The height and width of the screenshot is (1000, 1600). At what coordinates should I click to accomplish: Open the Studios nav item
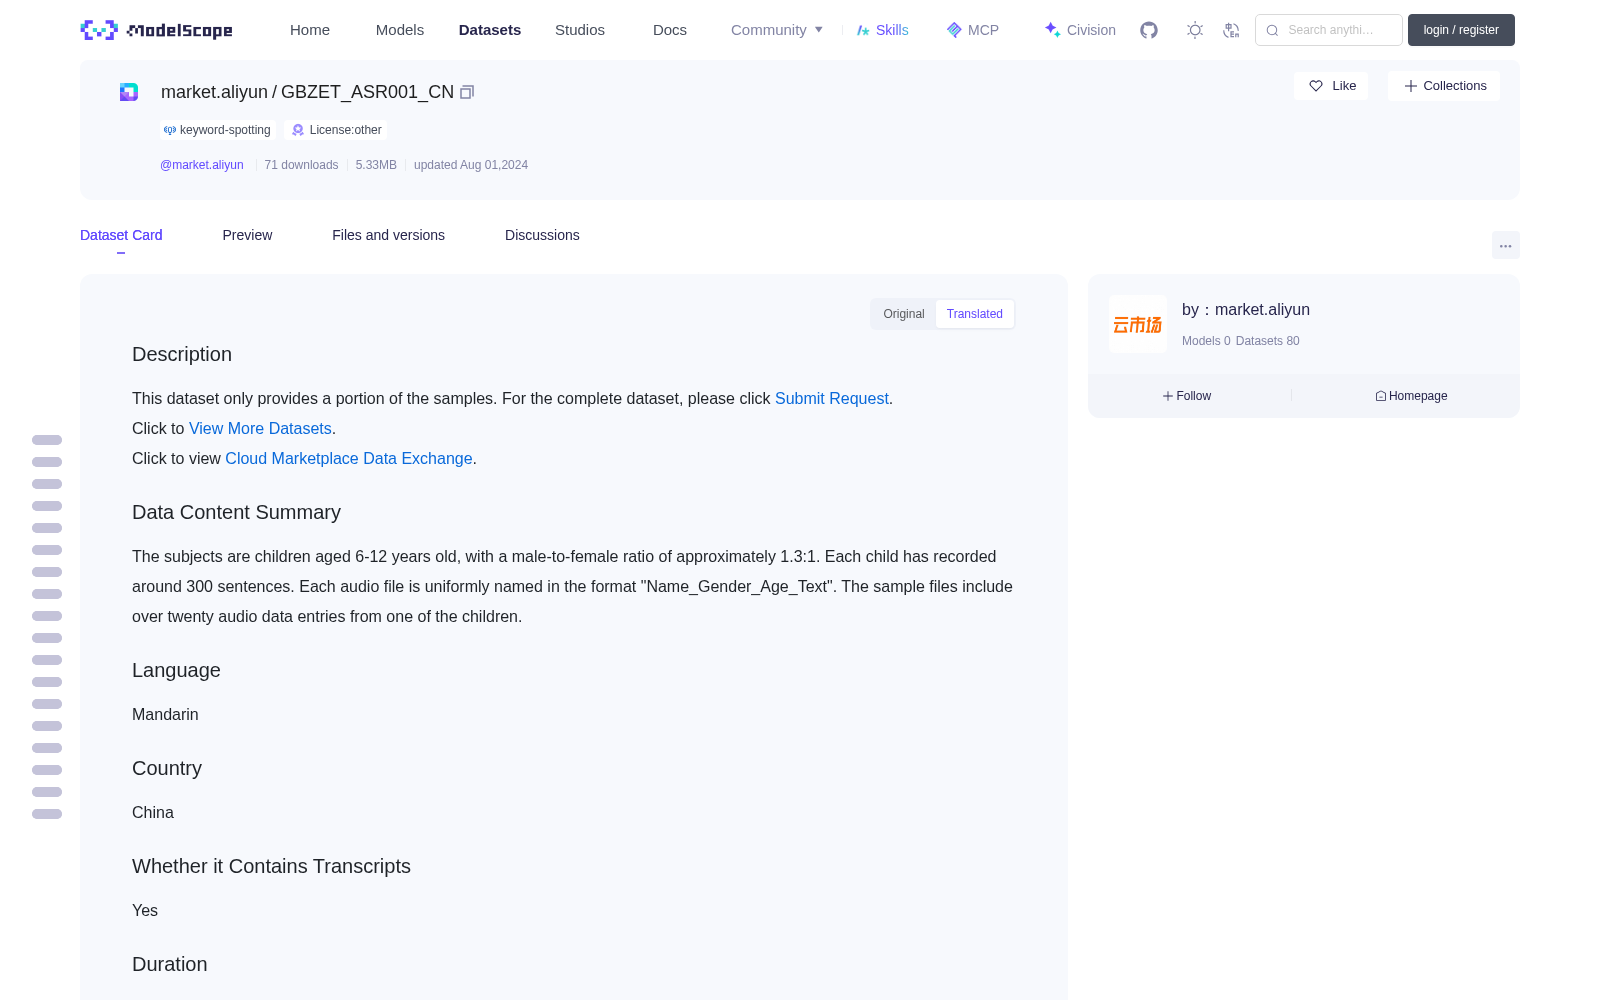580,30
